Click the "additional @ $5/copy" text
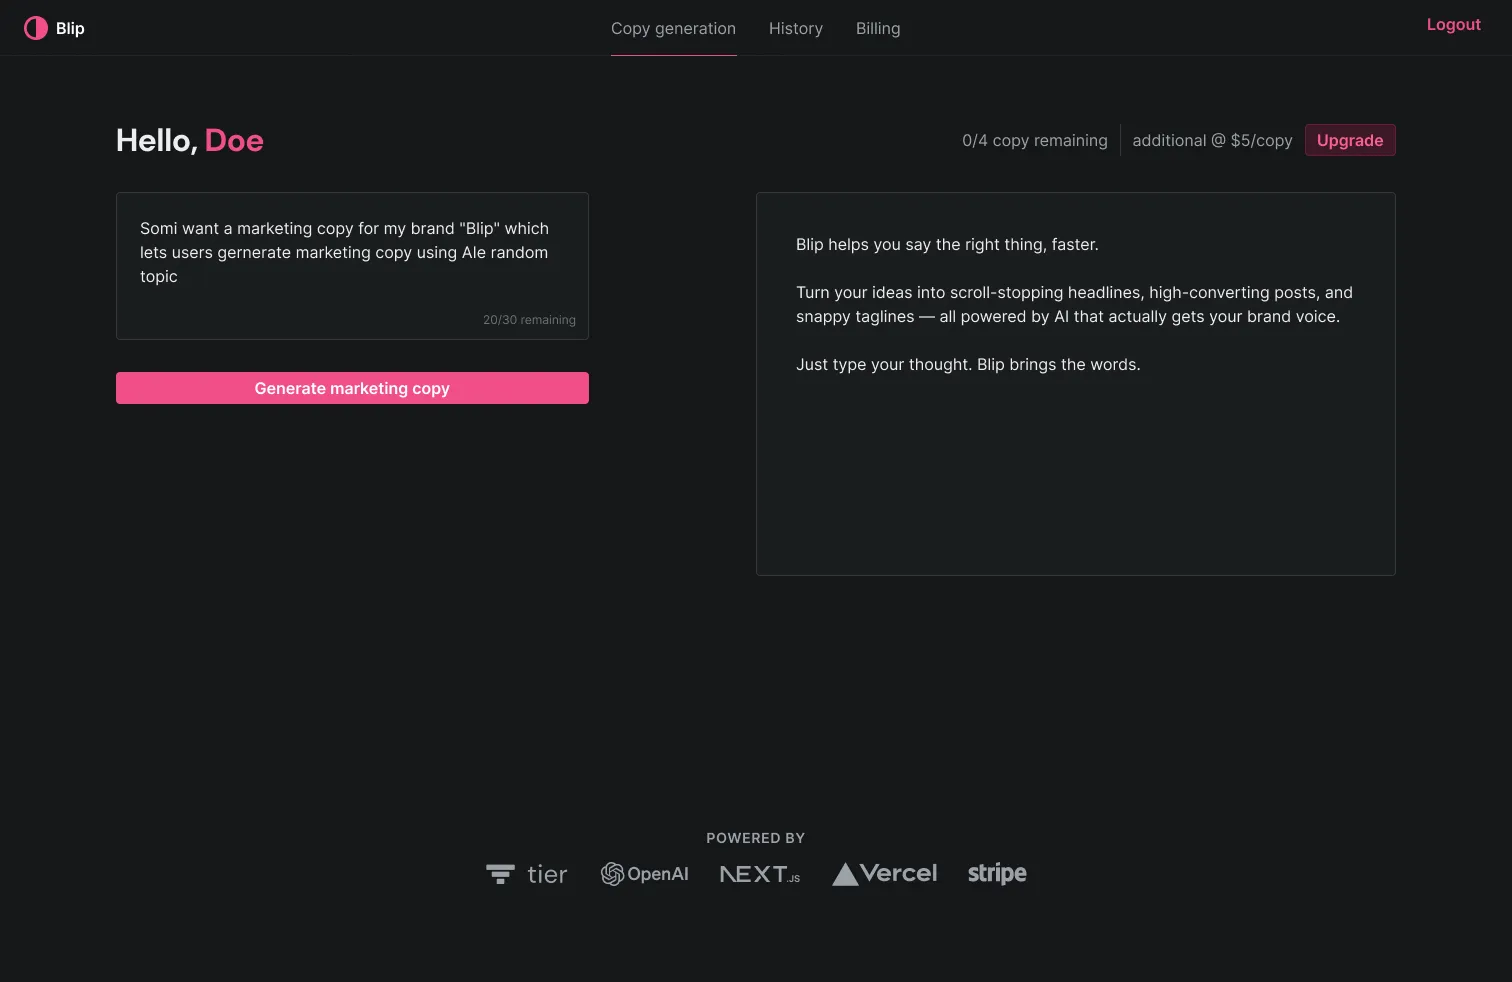This screenshot has height=982, width=1512. click(x=1212, y=141)
